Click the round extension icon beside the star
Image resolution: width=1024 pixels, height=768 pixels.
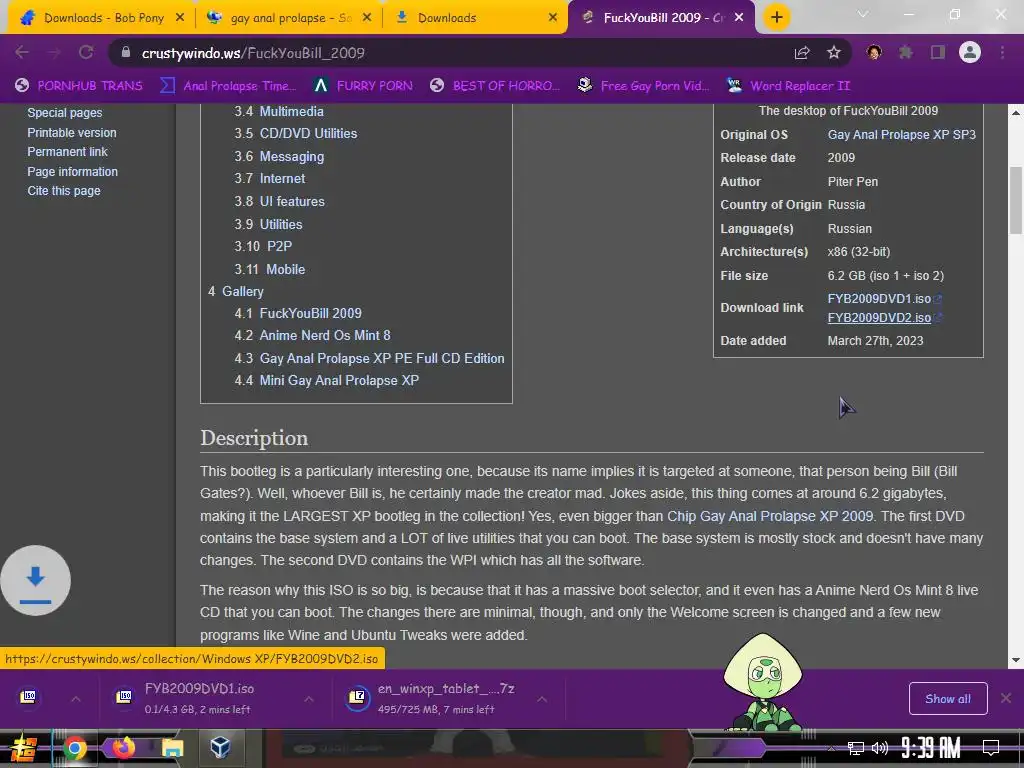[x=874, y=52]
